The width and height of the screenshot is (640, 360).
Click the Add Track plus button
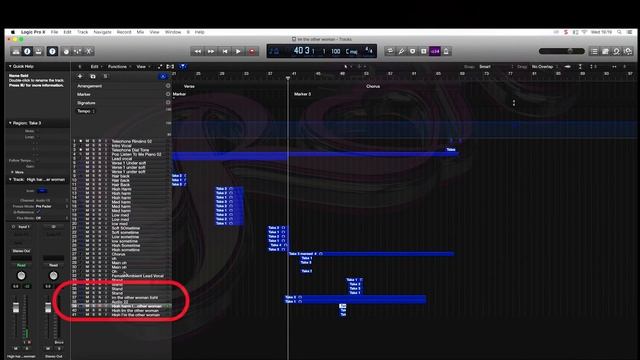pos(80,76)
